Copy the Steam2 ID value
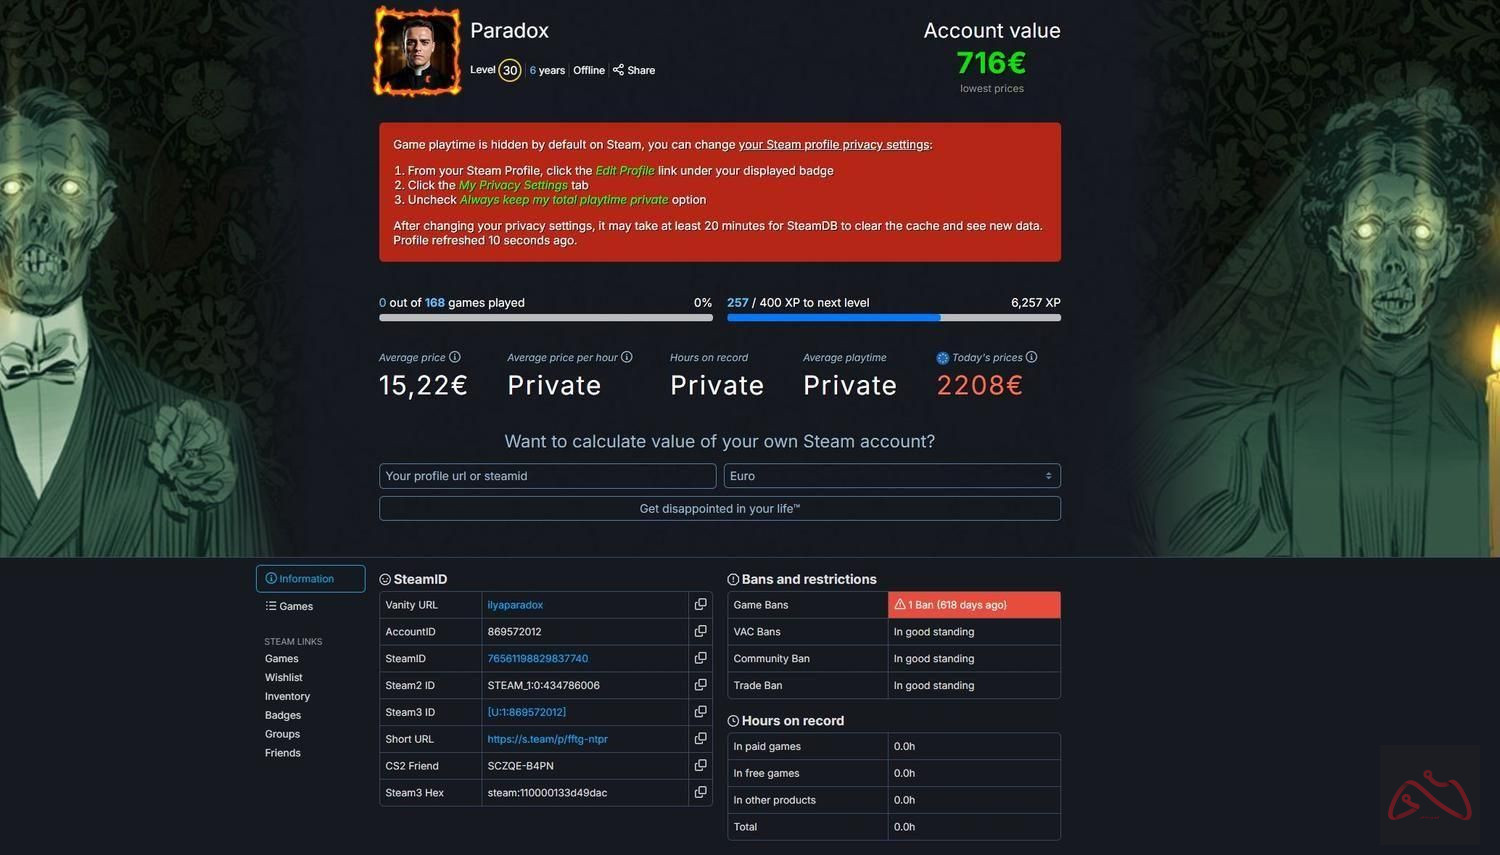This screenshot has width=1500, height=855. tap(700, 685)
